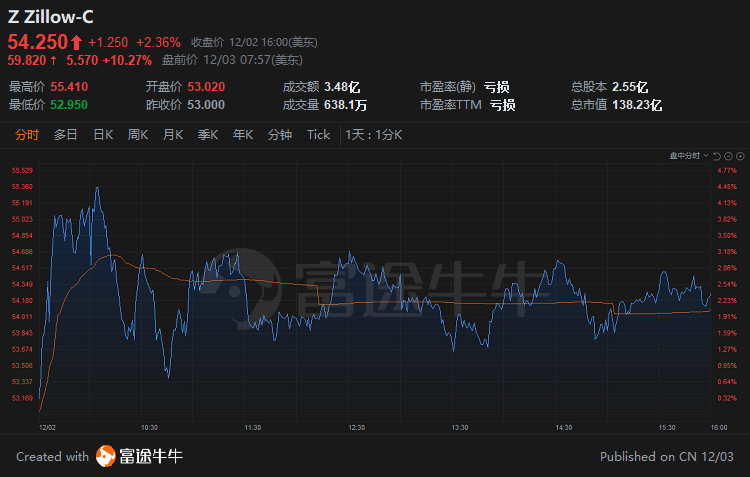Click the 0.32% percent axis label
Viewport: 750px width, 477px height.
pos(727,398)
